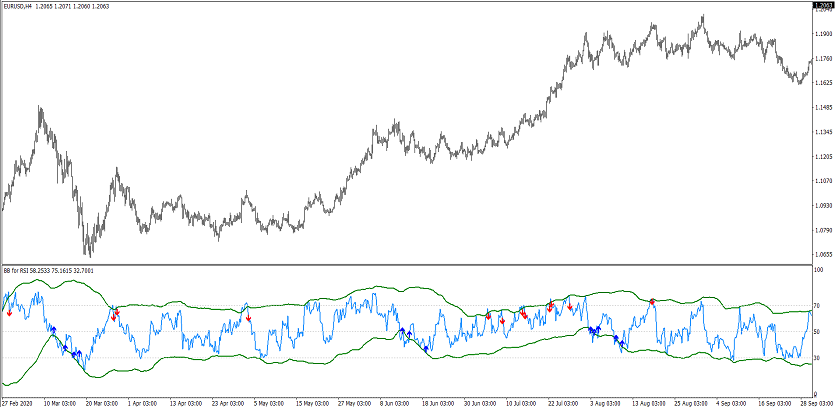
Task: Click the red arrow near 30 Jun
Action: [x=488, y=316]
